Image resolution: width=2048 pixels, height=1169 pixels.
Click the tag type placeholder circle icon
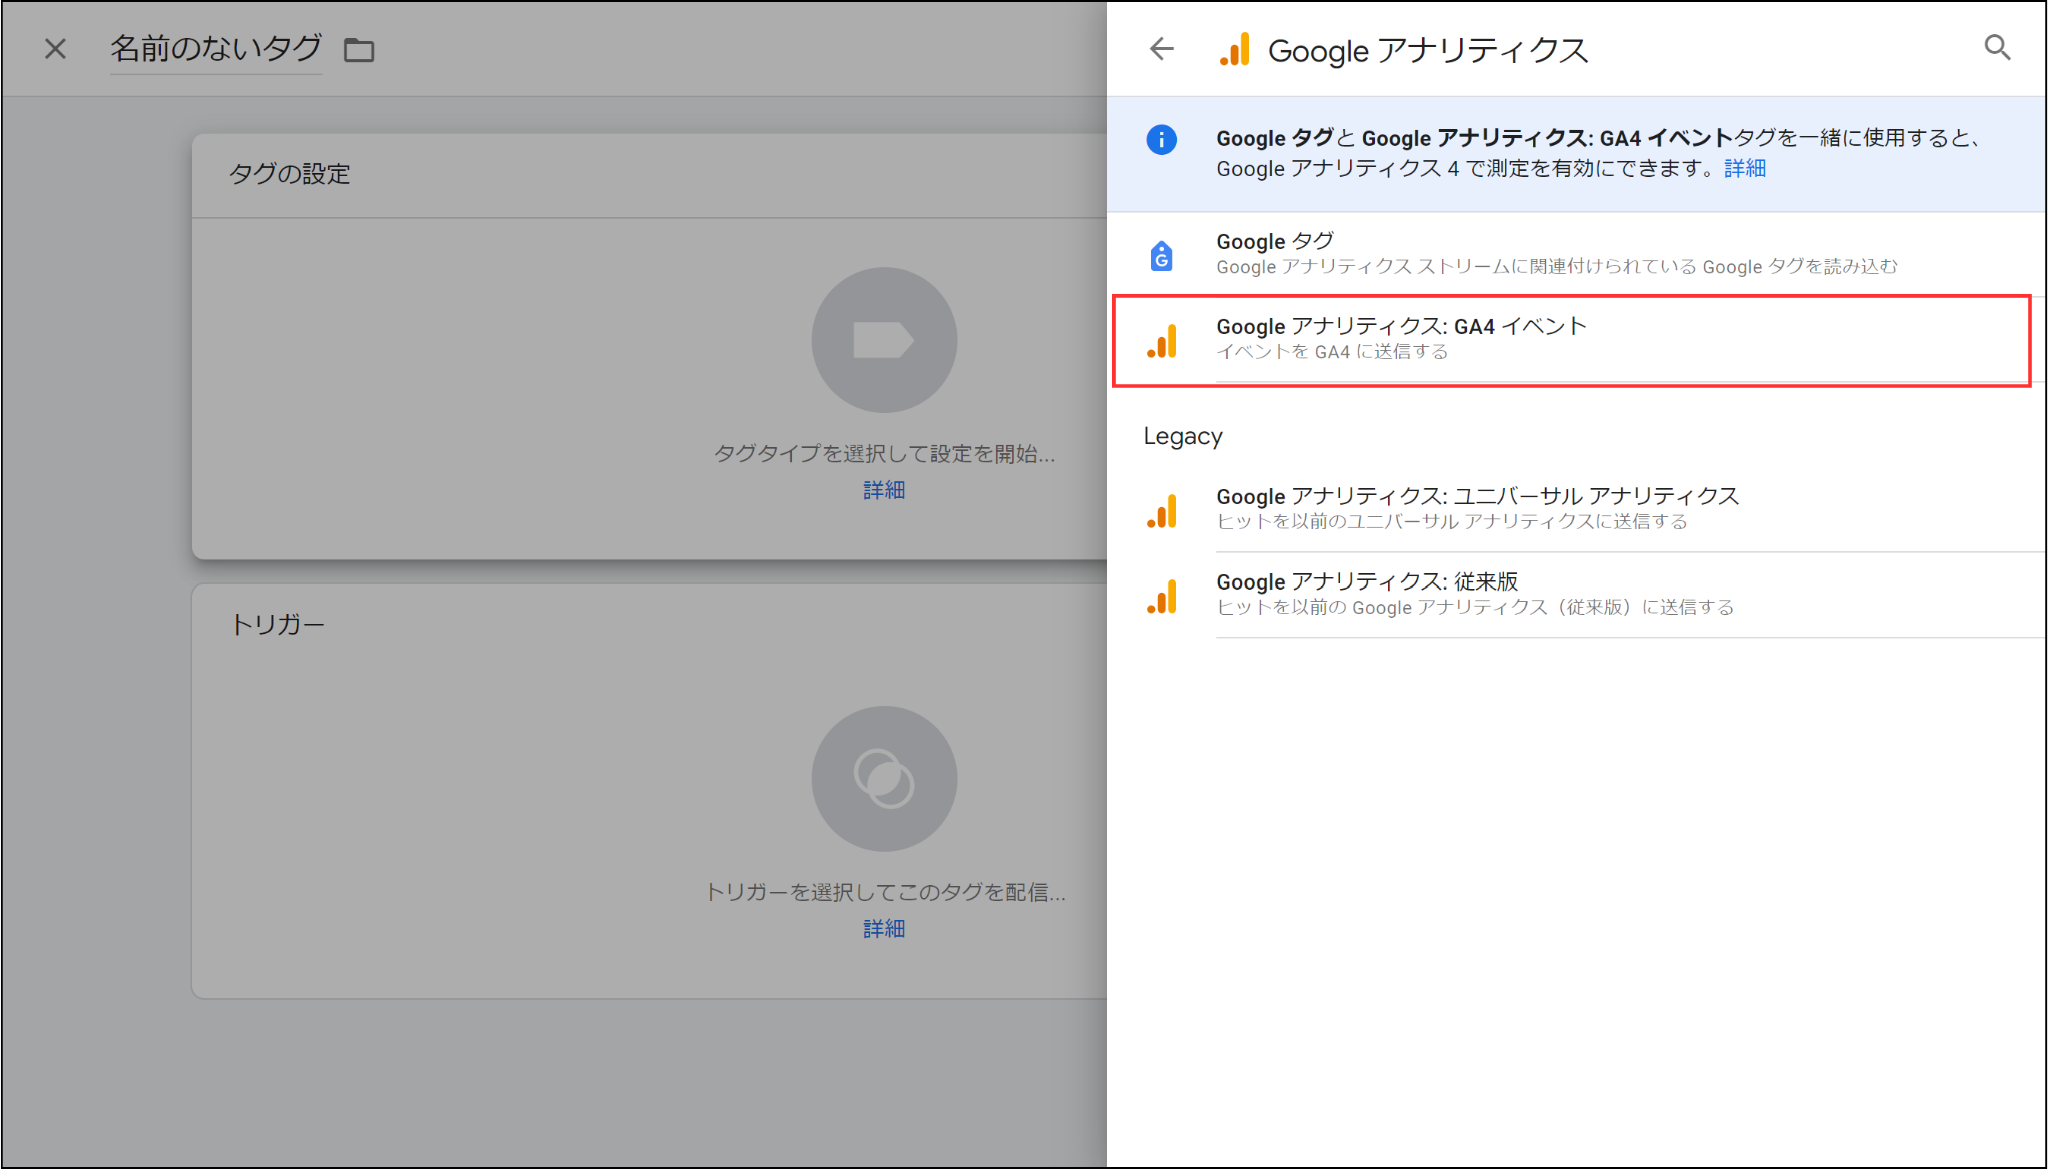click(884, 340)
